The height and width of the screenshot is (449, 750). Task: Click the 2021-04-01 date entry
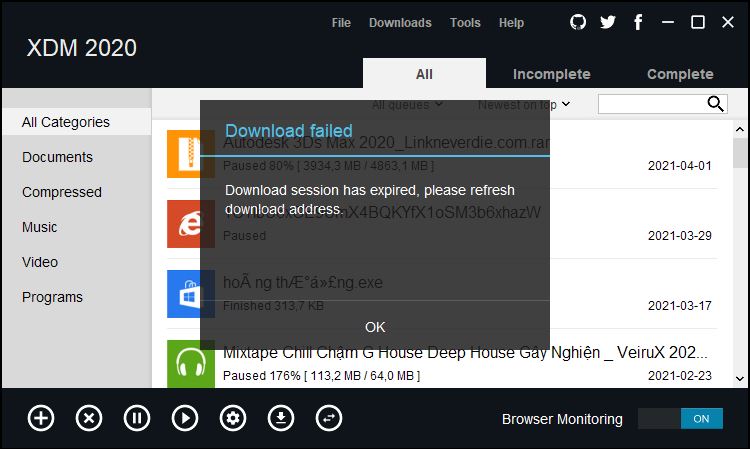click(680, 166)
